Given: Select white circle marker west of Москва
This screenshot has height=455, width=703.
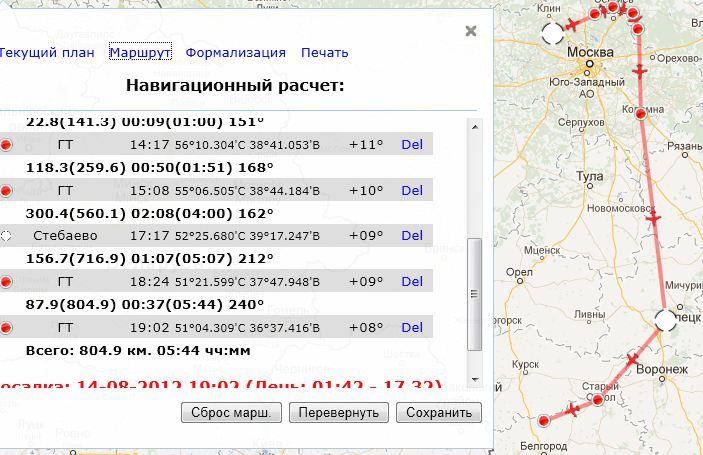Looking at the screenshot, I should coord(552,33).
